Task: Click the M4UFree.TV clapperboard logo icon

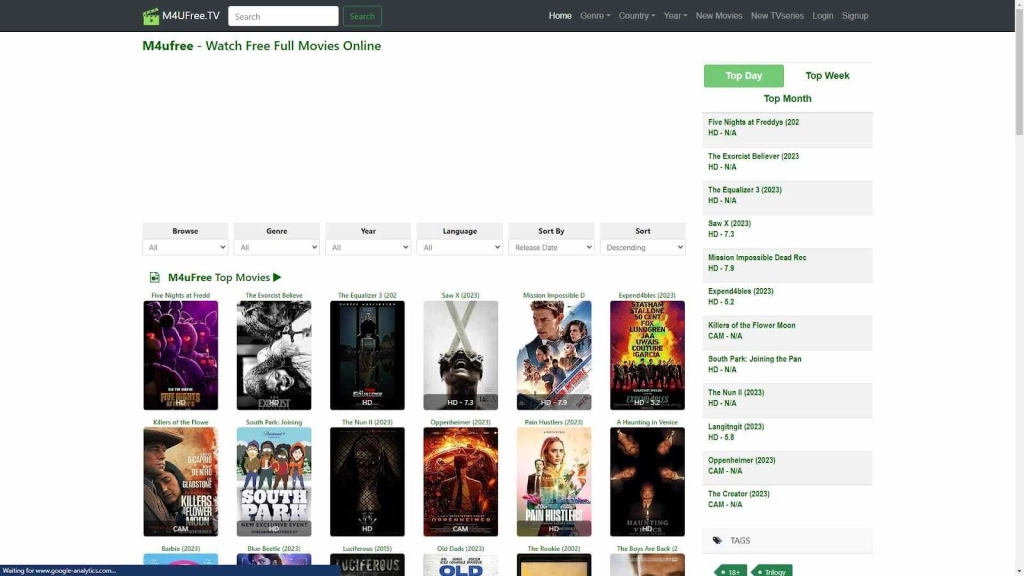Action: pyautogui.click(x=151, y=16)
